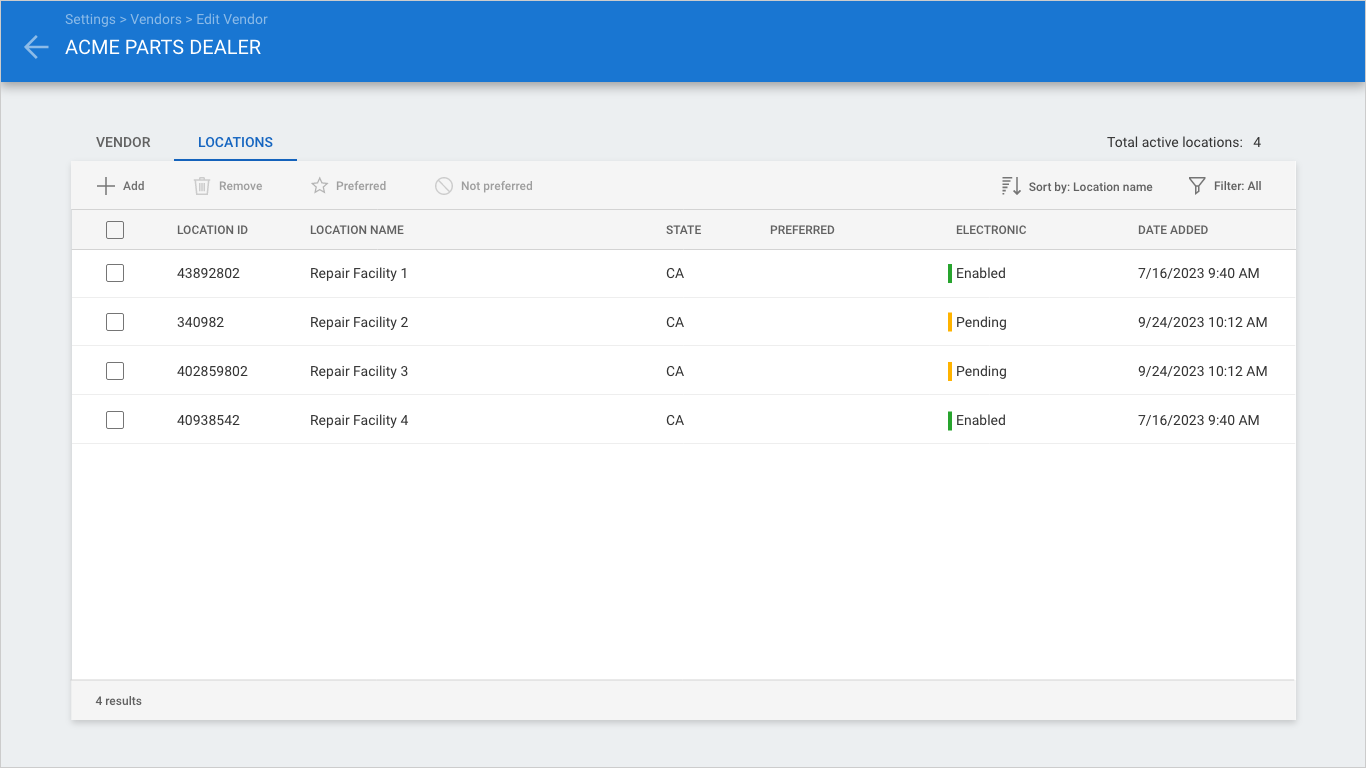Click the DATE ADDED column header
The height and width of the screenshot is (768, 1366).
[x=1173, y=230]
